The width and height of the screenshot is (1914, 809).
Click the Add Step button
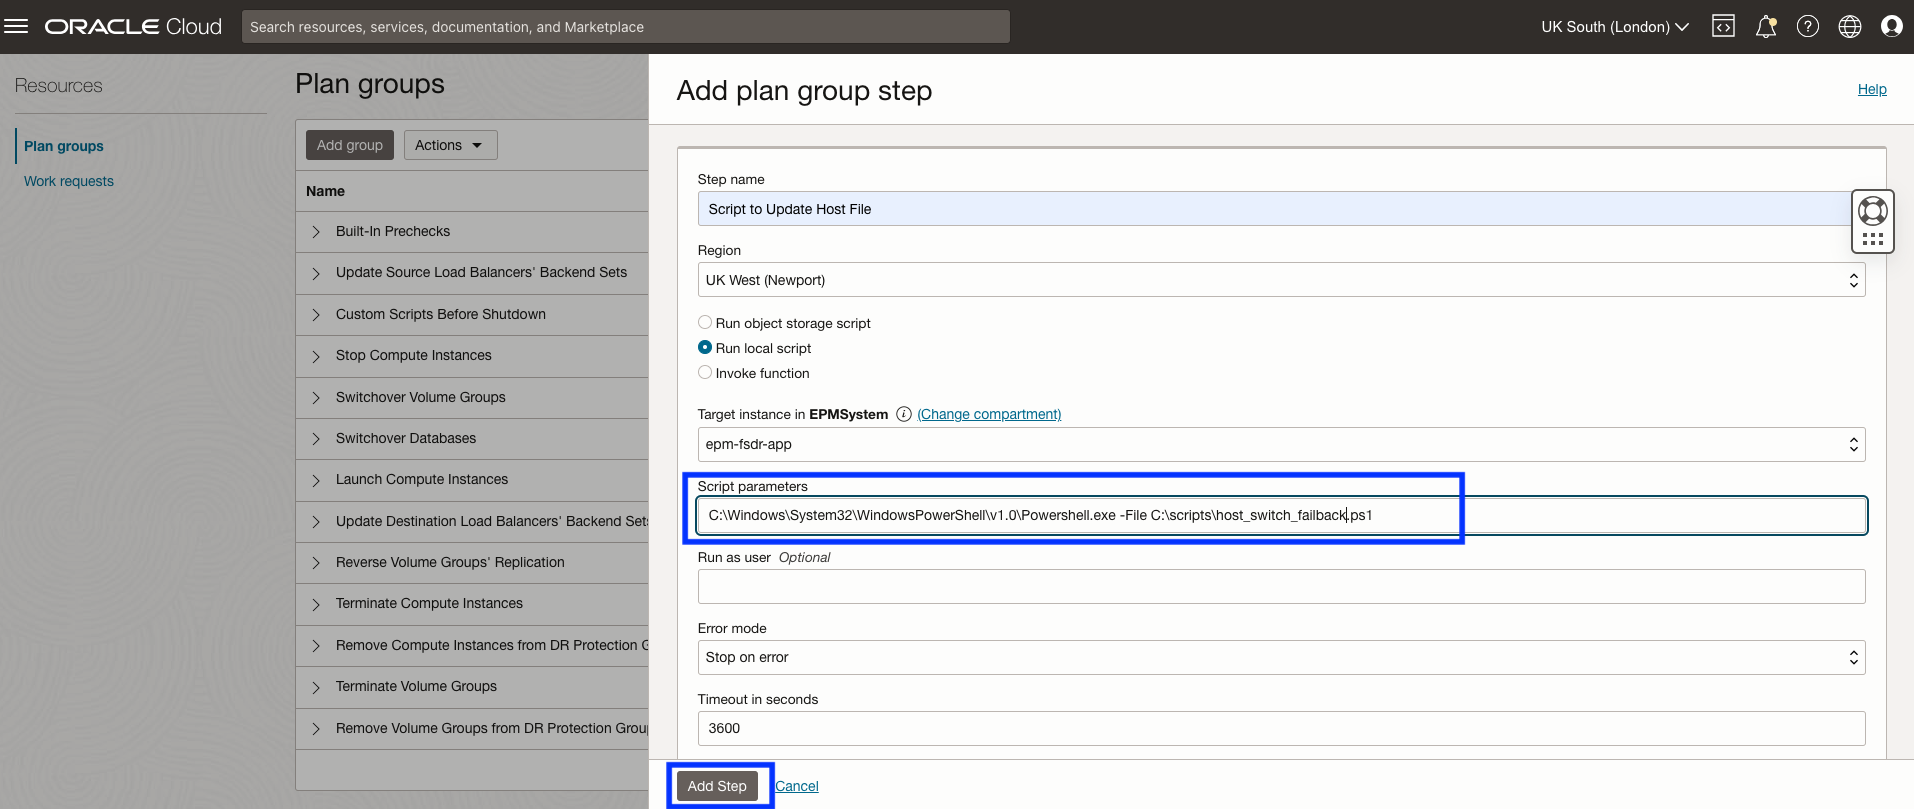[x=717, y=786]
